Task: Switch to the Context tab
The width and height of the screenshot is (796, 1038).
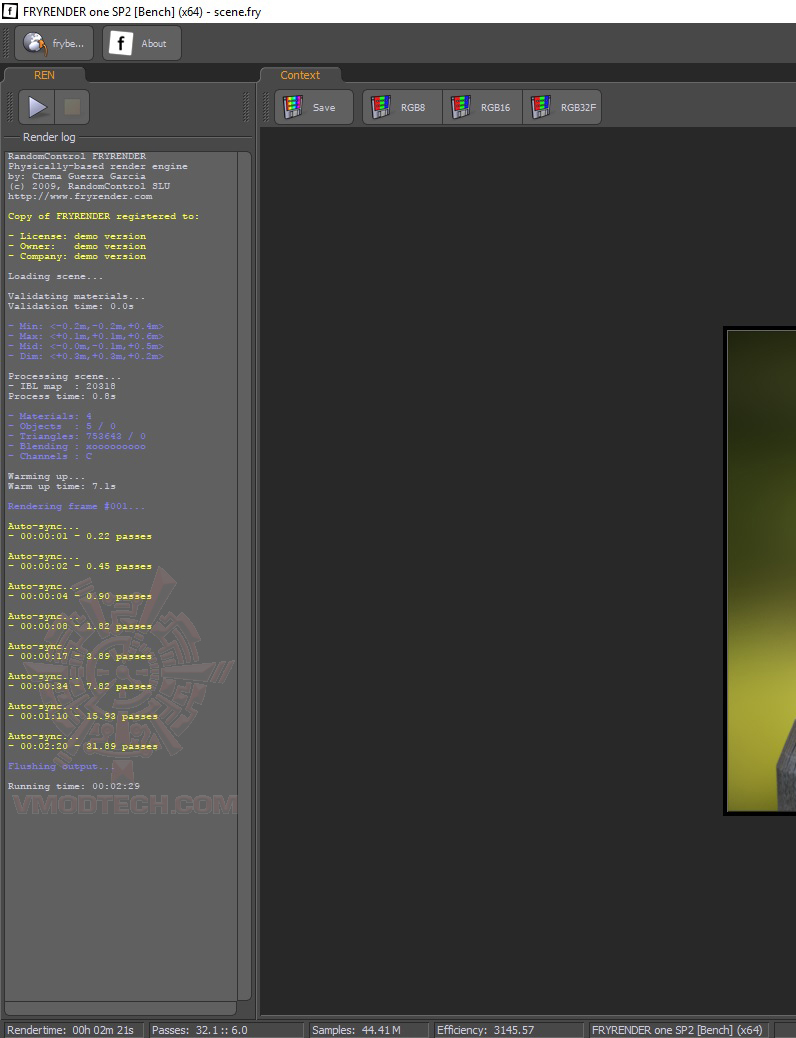Action: click(300, 75)
